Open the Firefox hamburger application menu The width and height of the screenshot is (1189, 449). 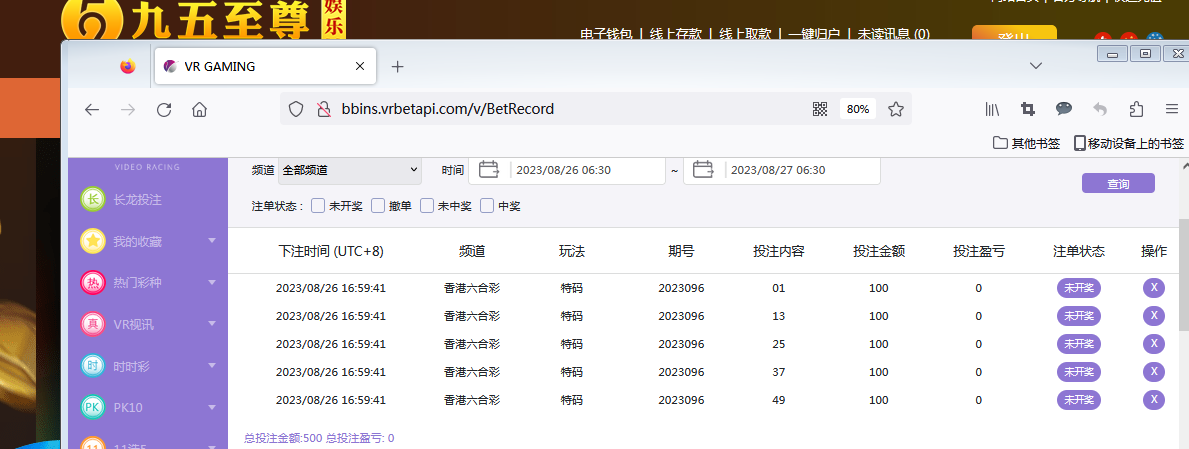[x=1171, y=110]
